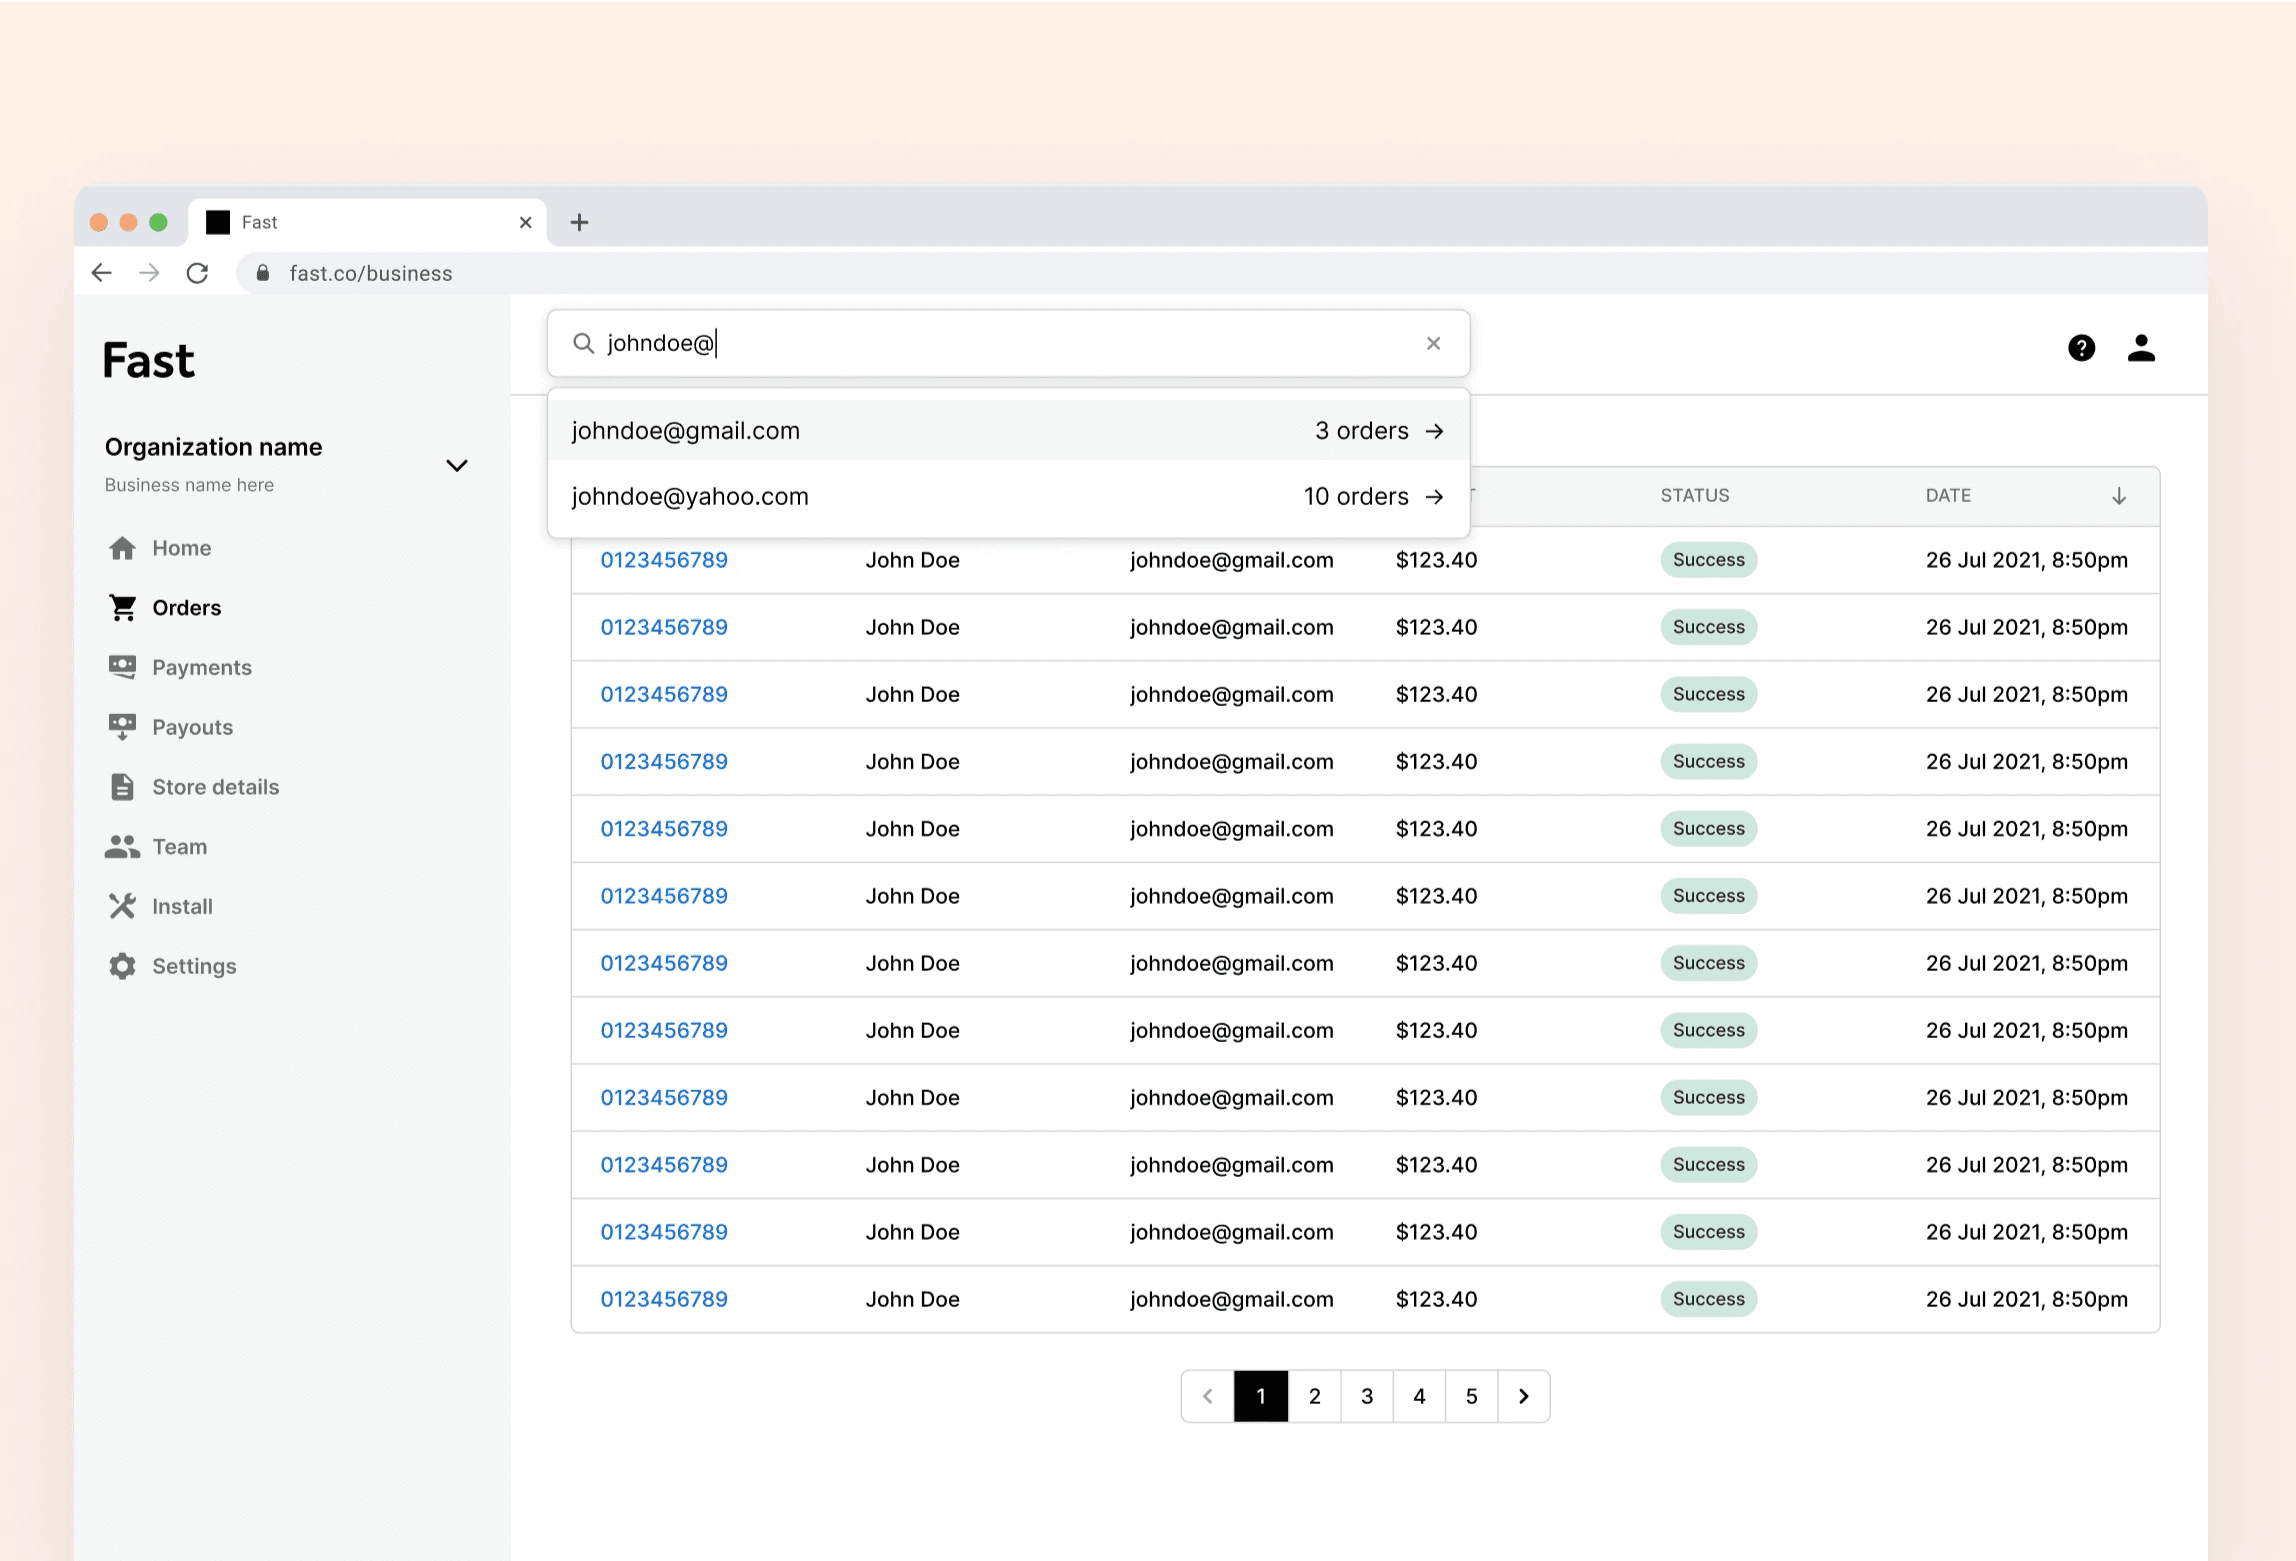This screenshot has height=1561, width=2296.
Task: Open Home from the sidebar
Action: click(180, 548)
